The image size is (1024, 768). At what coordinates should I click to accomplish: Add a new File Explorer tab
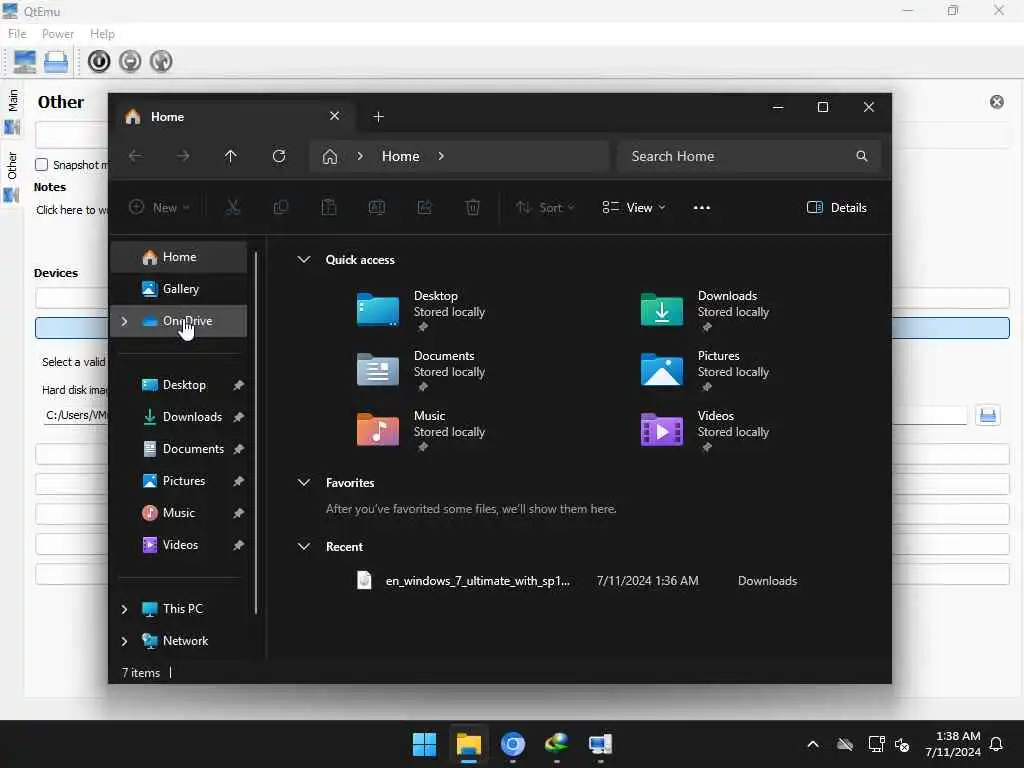coord(378,117)
